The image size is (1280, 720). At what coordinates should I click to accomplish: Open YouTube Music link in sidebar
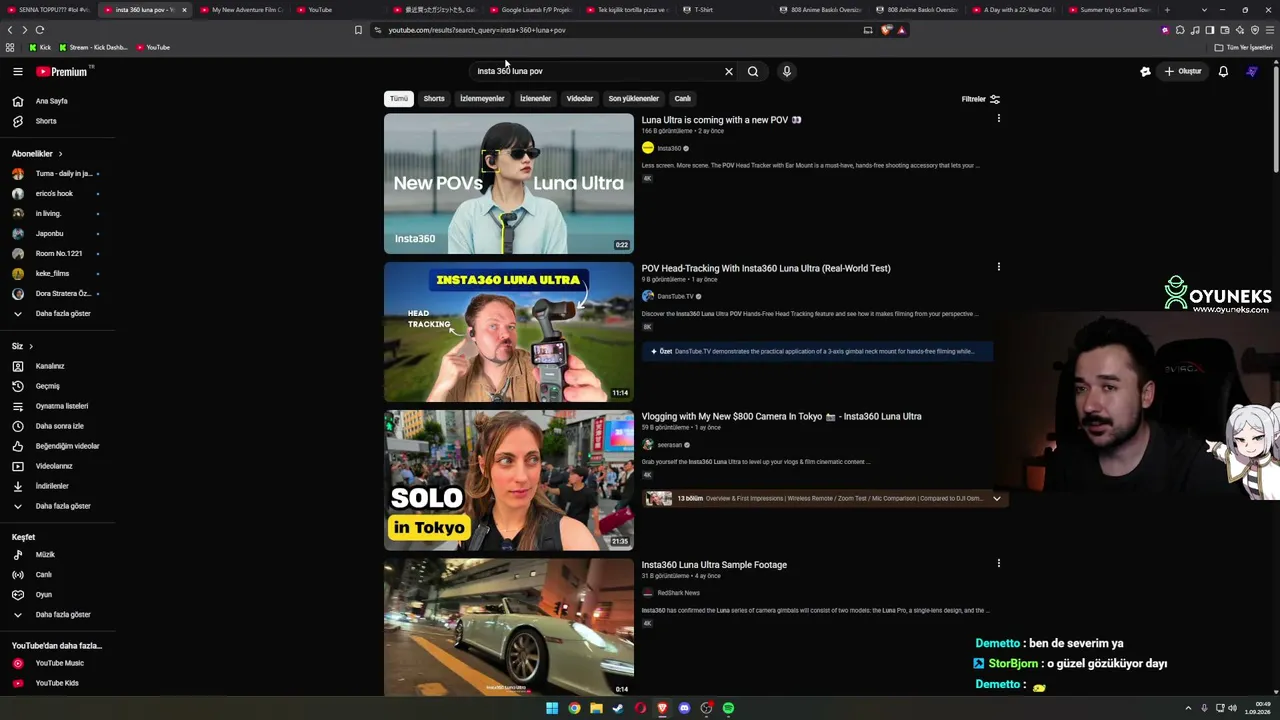(x=58, y=663)
